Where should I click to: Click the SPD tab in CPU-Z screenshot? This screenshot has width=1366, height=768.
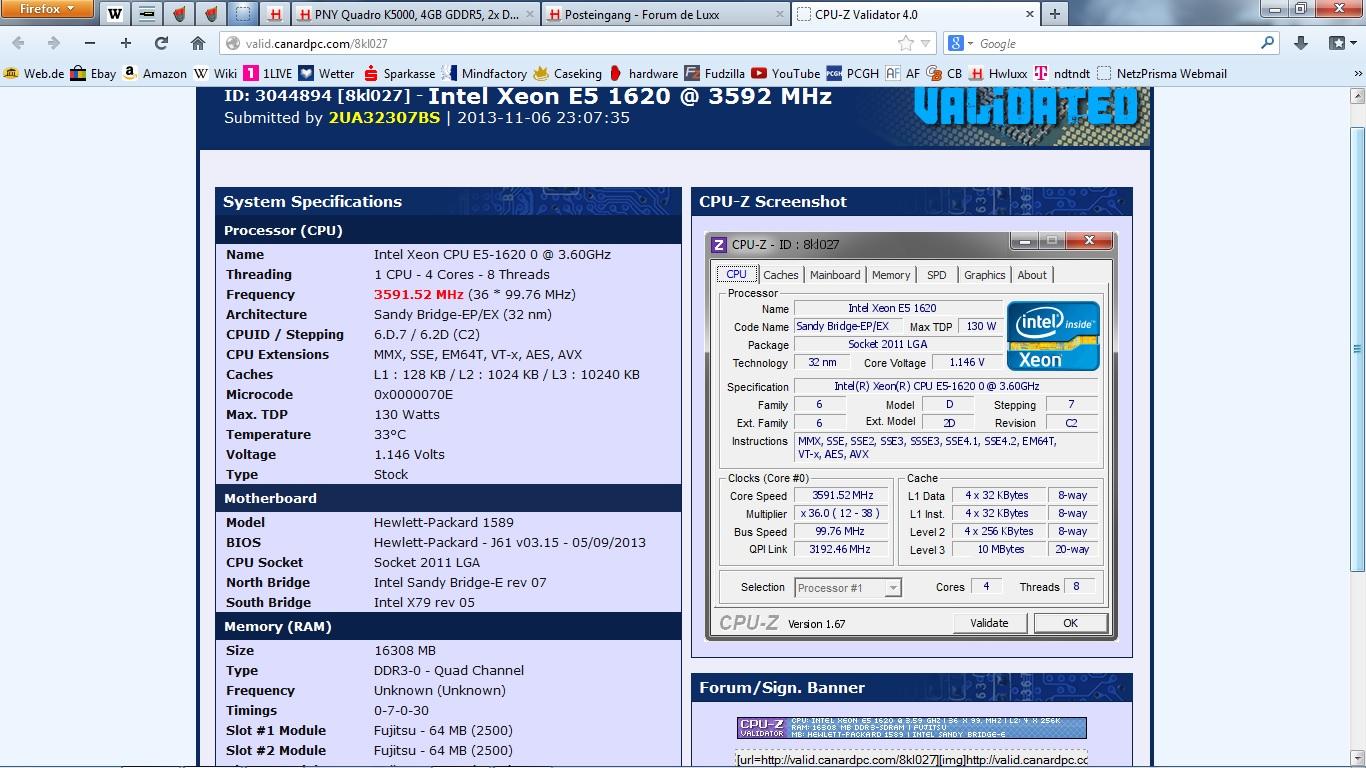click(937, 275)
